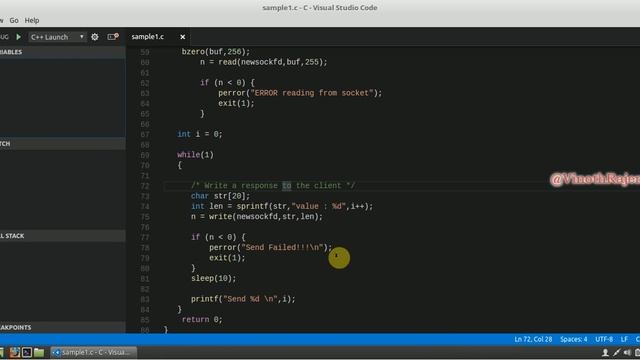Viewport: 640px width, 360px height.
Task: Click line number 85 in the gutter
Action: point(144,320)
